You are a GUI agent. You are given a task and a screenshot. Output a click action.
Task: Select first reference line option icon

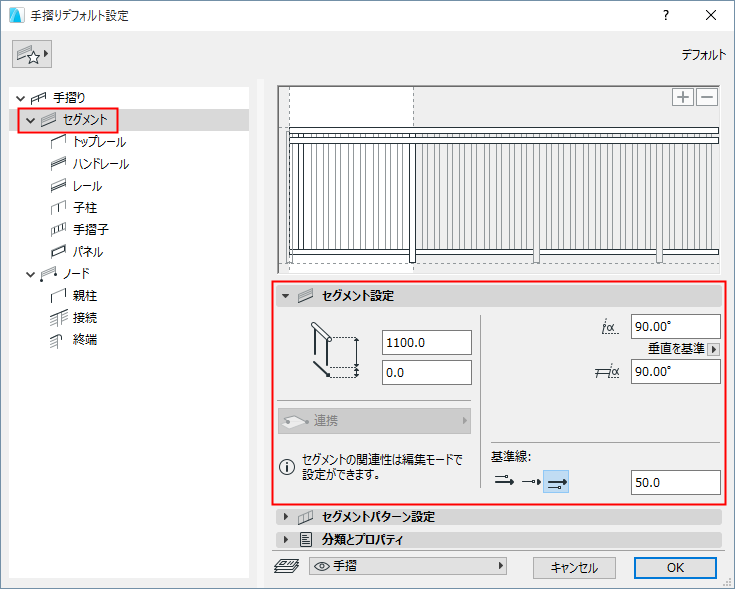[x=504, y=481]
